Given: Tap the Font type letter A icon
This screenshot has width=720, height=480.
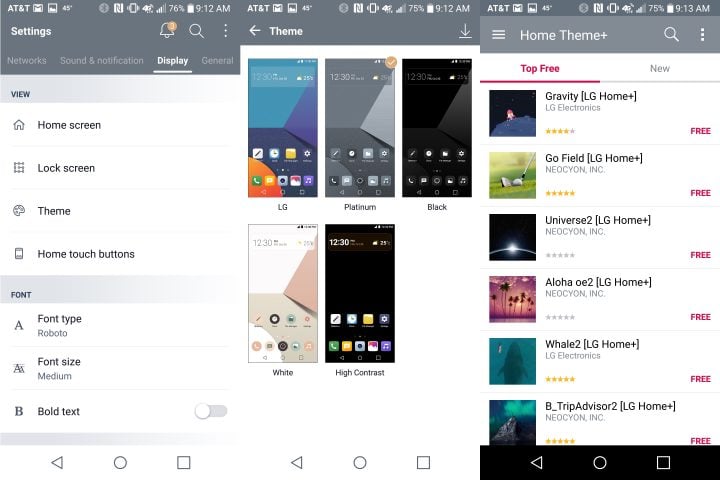Looking at the screenshot, I should click(x=19, y=325).
